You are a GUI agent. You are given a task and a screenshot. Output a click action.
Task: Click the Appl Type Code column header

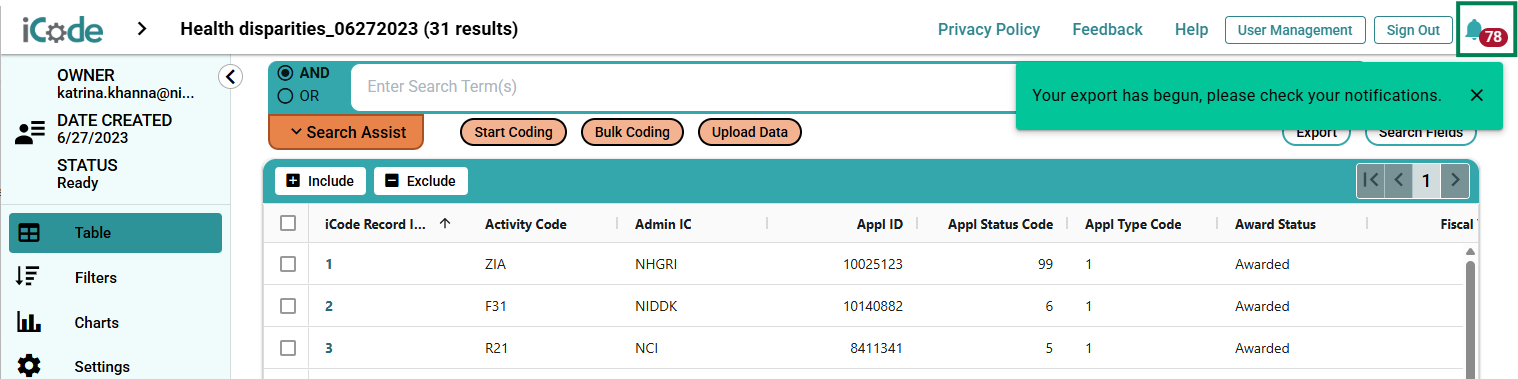[1133, 224]
